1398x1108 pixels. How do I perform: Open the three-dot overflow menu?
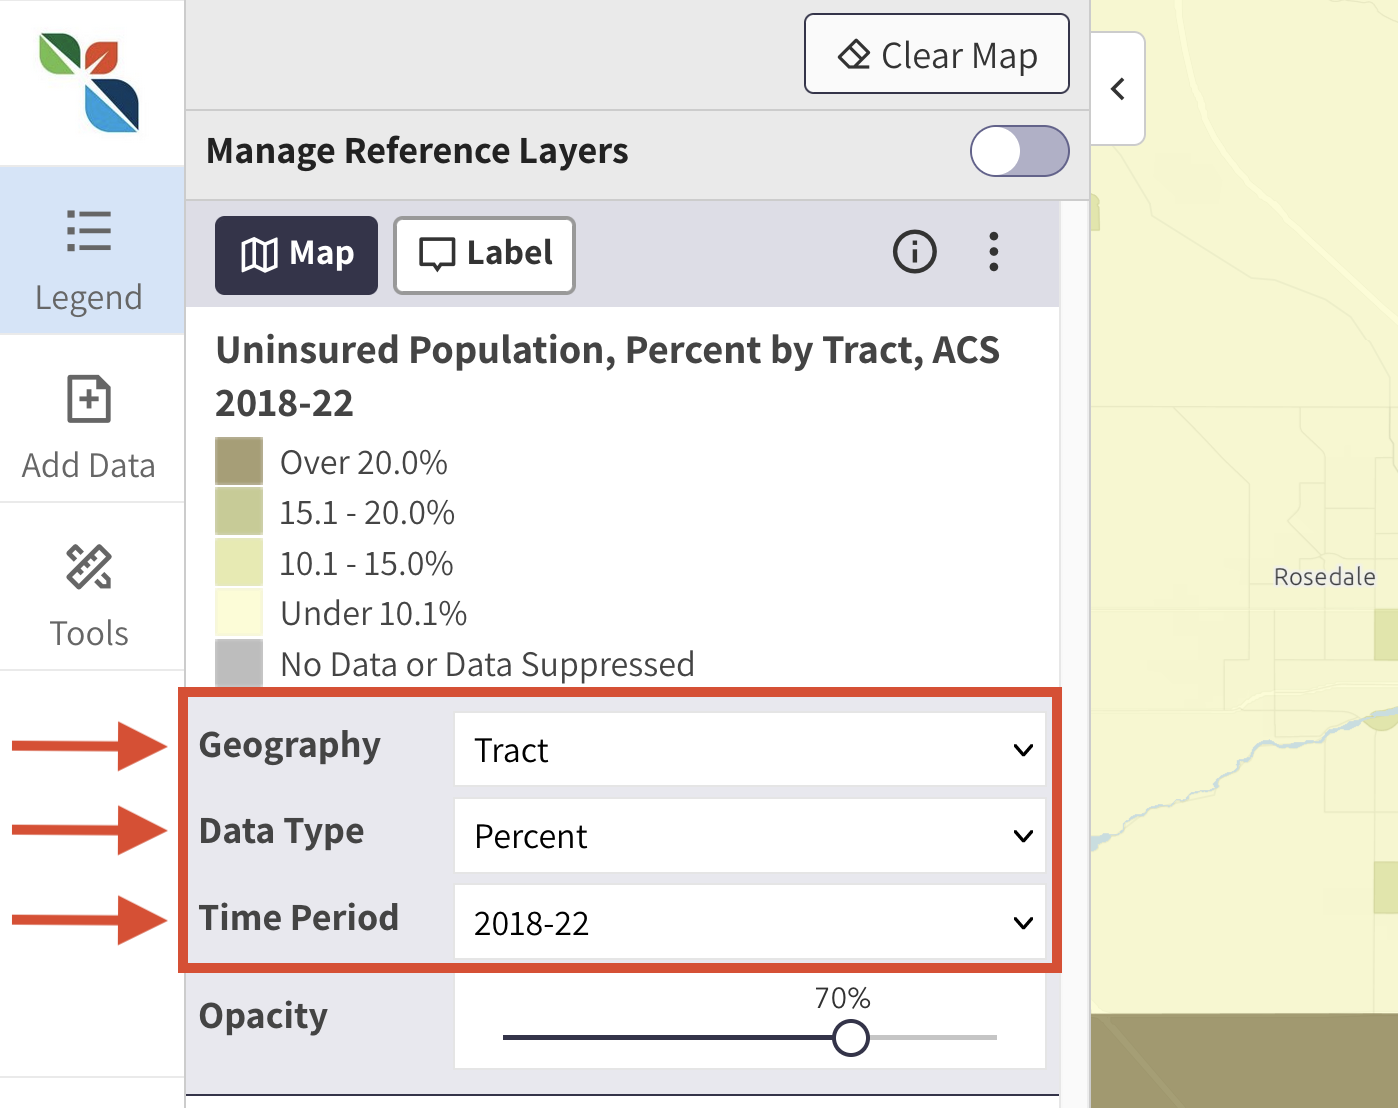[994, 253]
